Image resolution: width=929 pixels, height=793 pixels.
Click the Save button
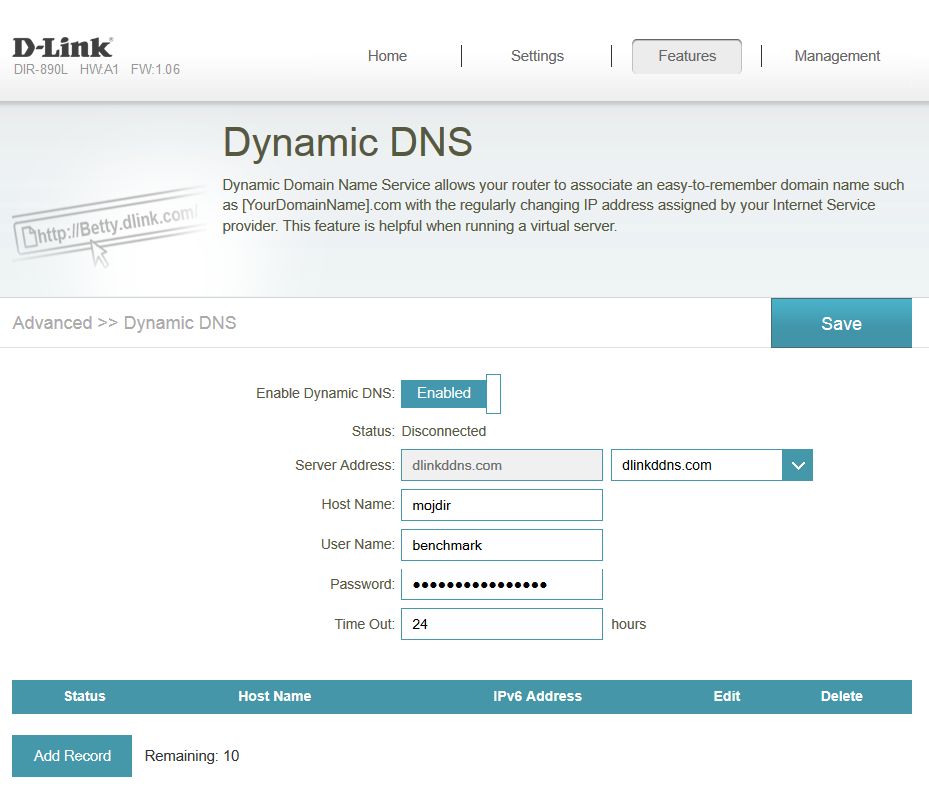tap(841, 323)
